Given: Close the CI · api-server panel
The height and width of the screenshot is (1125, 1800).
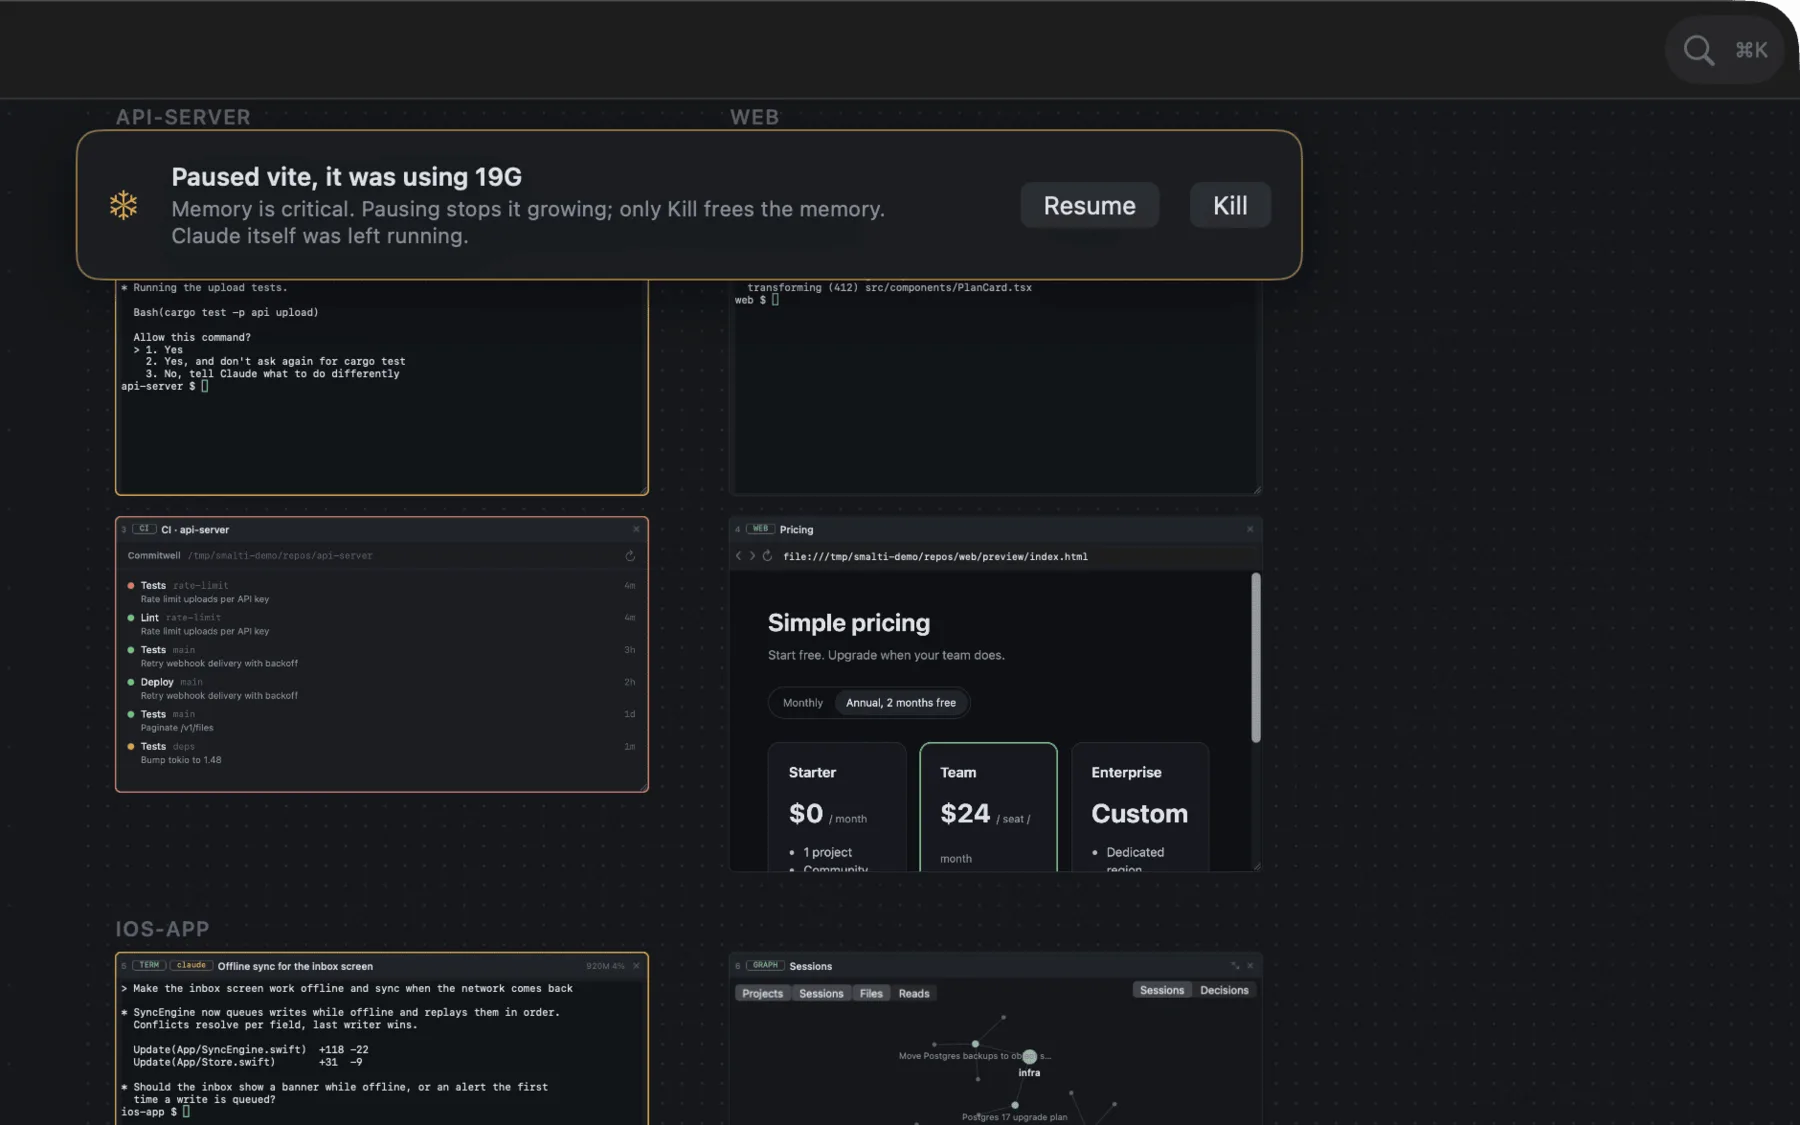Looking at the screenshot, I should click(x=636, y=530).
